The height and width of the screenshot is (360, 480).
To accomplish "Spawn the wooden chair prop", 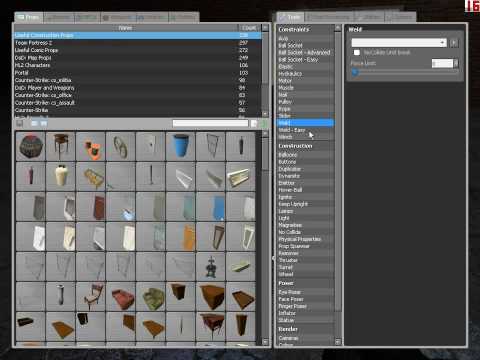I will [91, 296].
